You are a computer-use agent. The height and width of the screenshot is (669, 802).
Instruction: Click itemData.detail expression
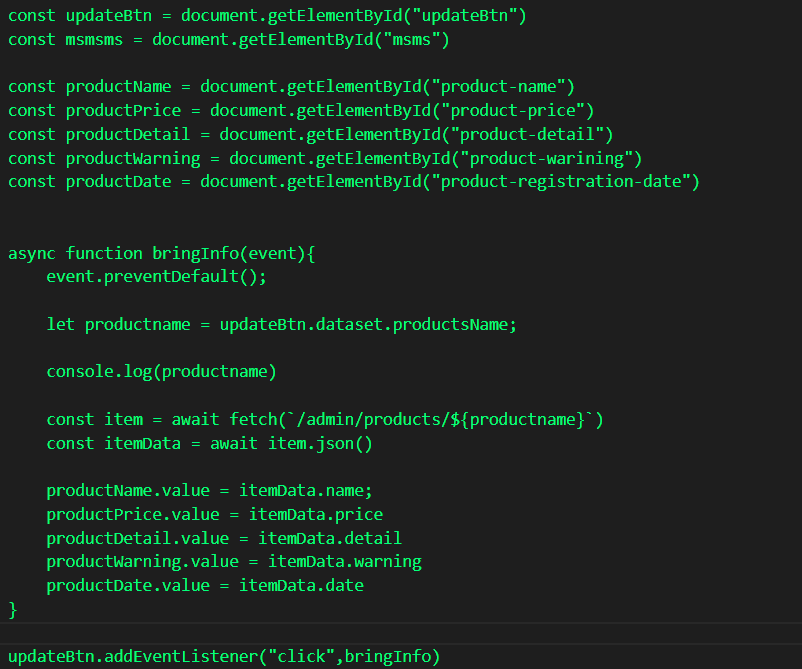click(330, 538)
